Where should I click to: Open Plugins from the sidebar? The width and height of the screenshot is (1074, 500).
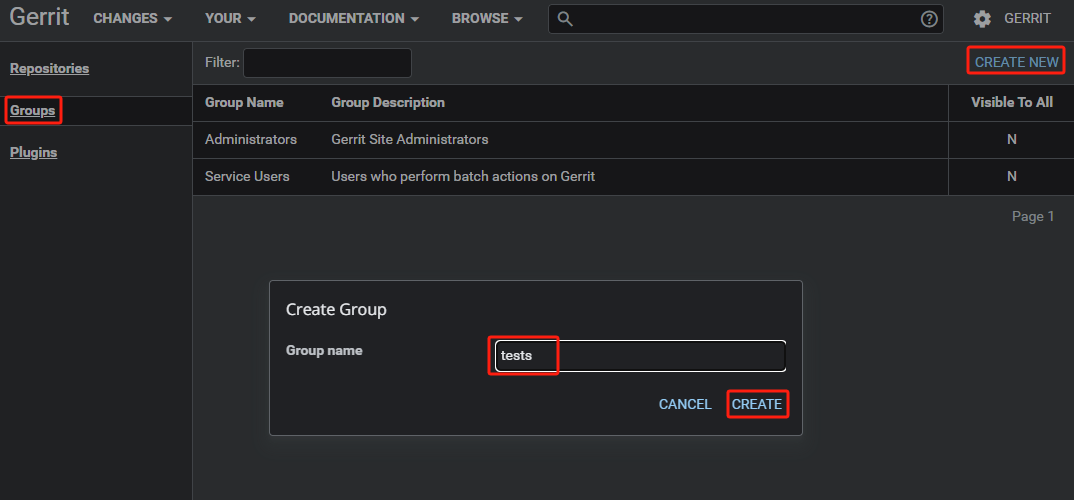pos(33,153)
